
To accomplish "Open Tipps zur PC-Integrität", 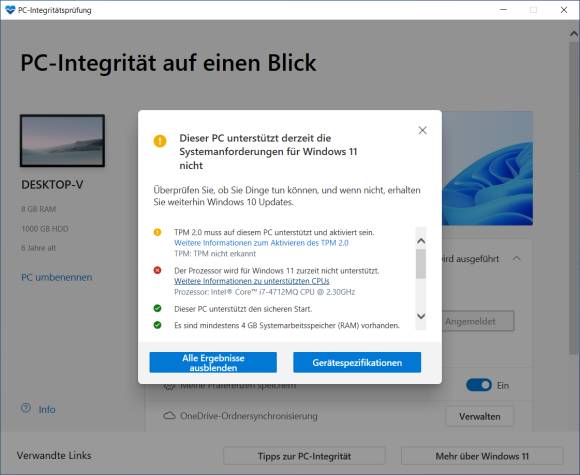I will click(304, 456).
